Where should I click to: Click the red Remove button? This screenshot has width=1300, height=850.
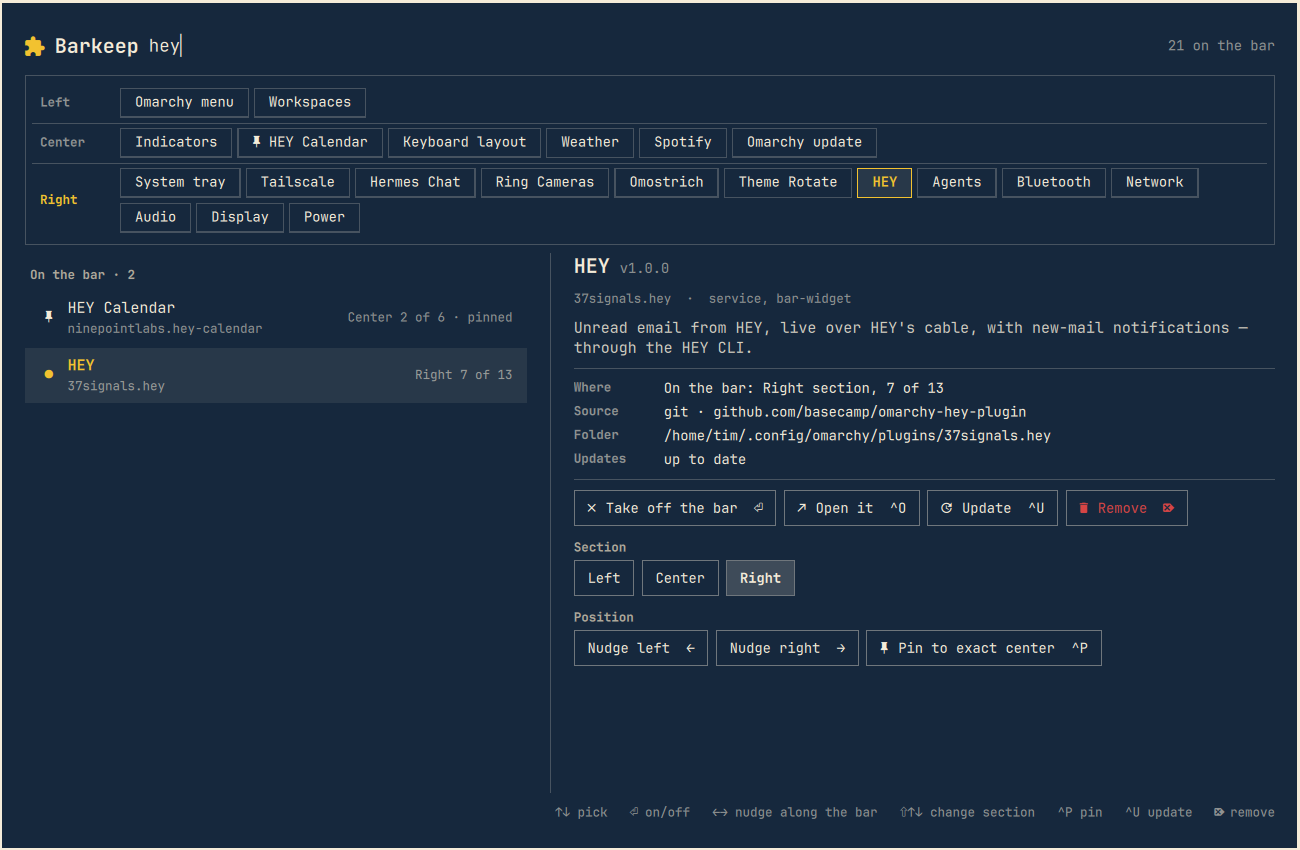pyautogui.click(x=1127, y=508)
